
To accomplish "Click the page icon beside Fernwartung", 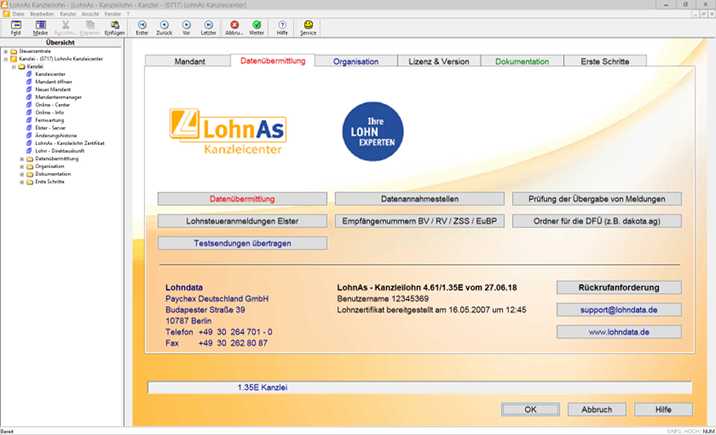I will pyautogui.click(x=29, y=120).
